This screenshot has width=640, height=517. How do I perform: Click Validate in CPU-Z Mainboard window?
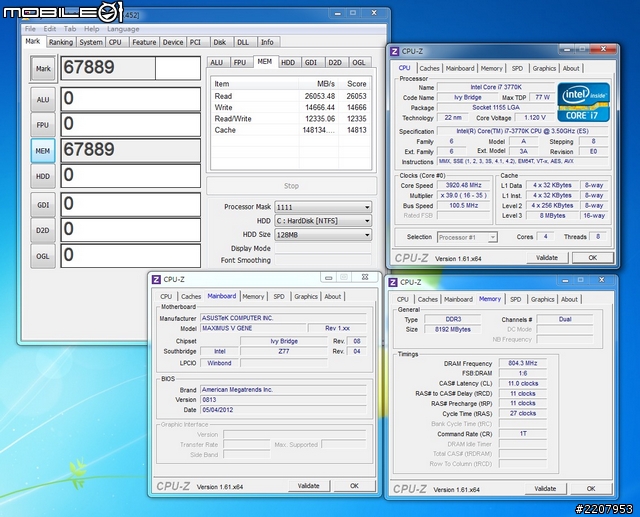(309, 486)
